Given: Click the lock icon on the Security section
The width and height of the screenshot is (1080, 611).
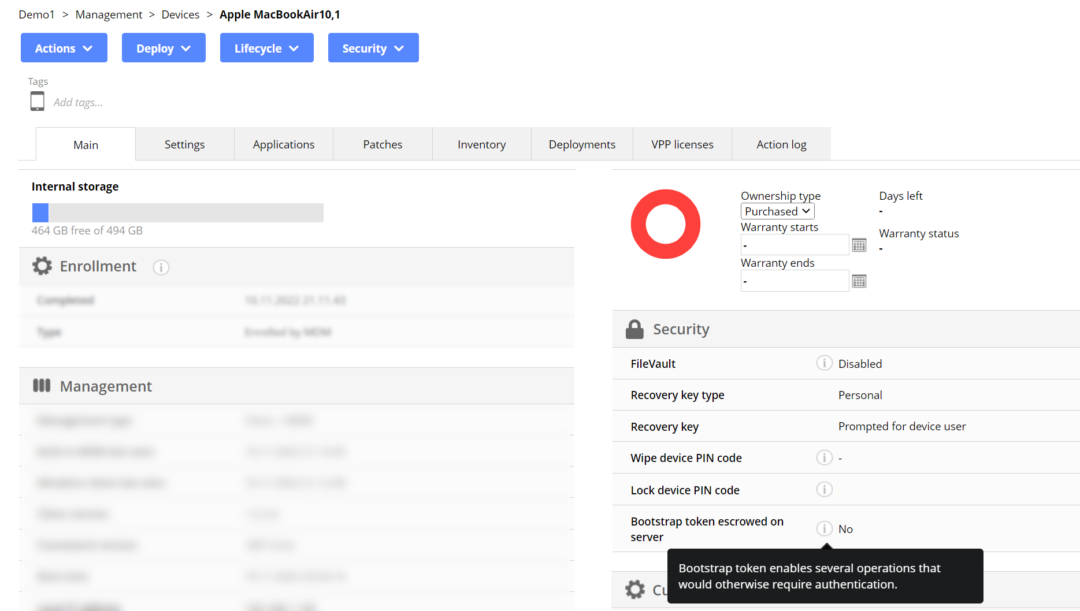Looking at the screenshot, I should click(x=635, y=328).
